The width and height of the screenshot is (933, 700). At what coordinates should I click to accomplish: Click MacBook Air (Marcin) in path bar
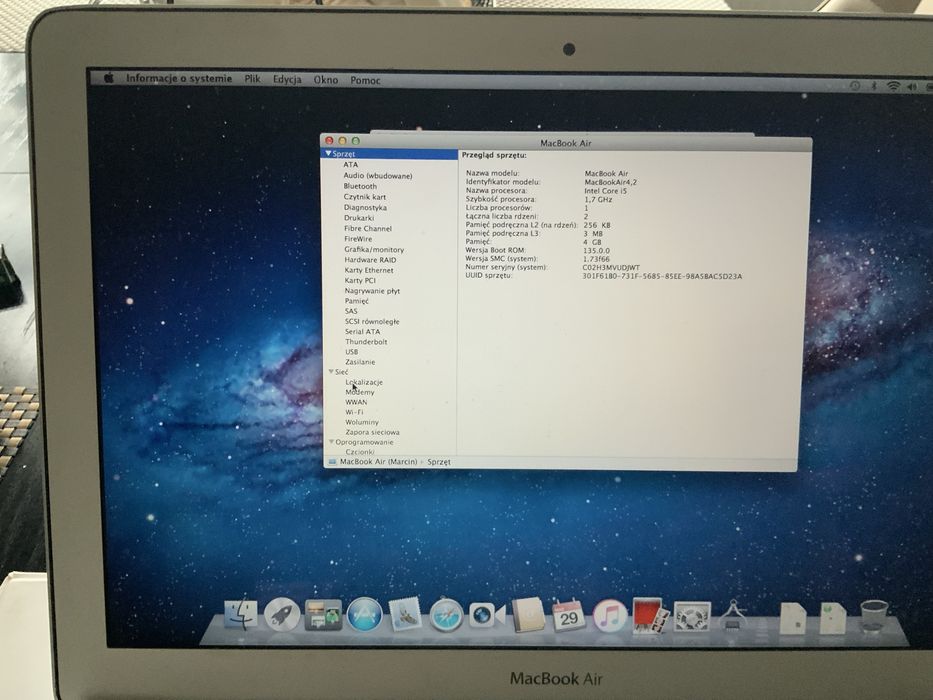378,461
